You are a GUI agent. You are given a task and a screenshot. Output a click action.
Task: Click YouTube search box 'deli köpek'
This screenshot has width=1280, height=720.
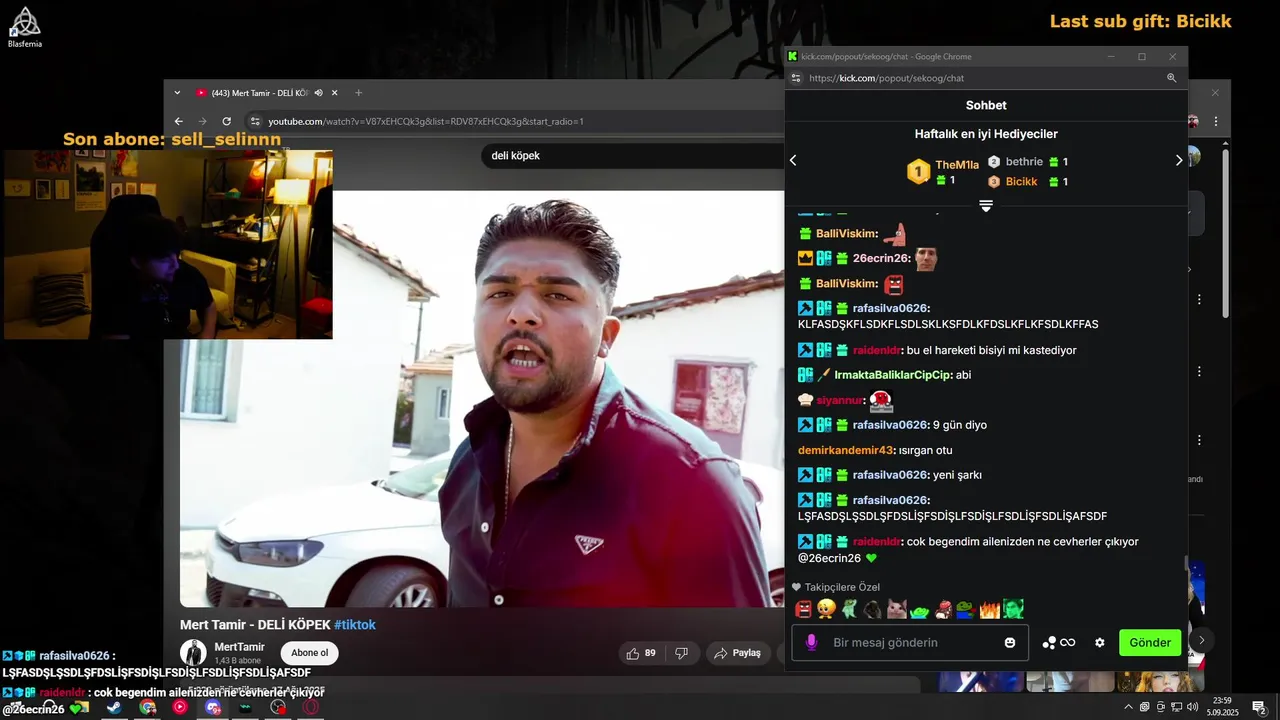634,155
